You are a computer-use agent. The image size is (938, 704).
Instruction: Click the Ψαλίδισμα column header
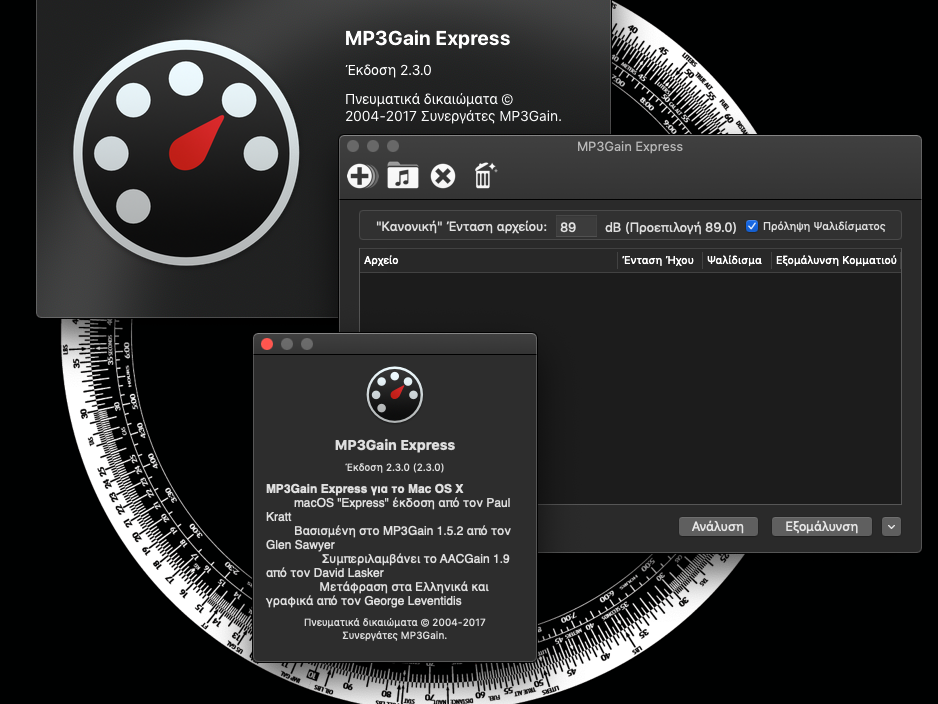(736, 260)
